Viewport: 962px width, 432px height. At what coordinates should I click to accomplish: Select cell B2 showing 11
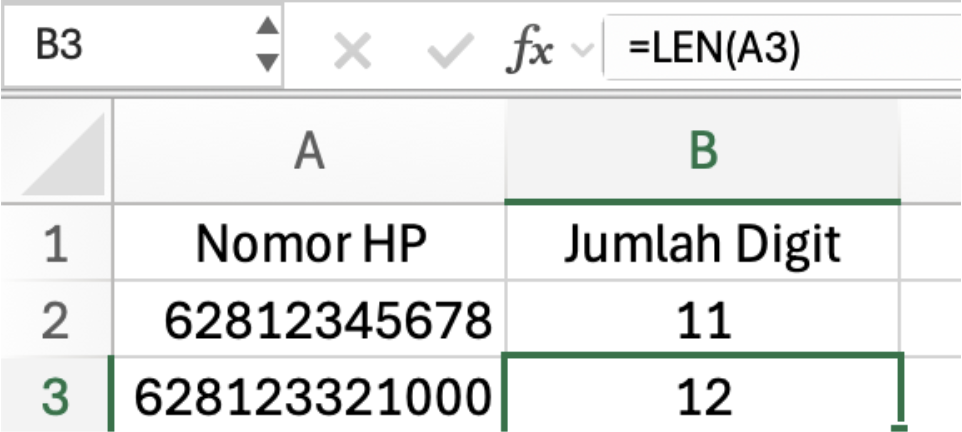[703, 320]
